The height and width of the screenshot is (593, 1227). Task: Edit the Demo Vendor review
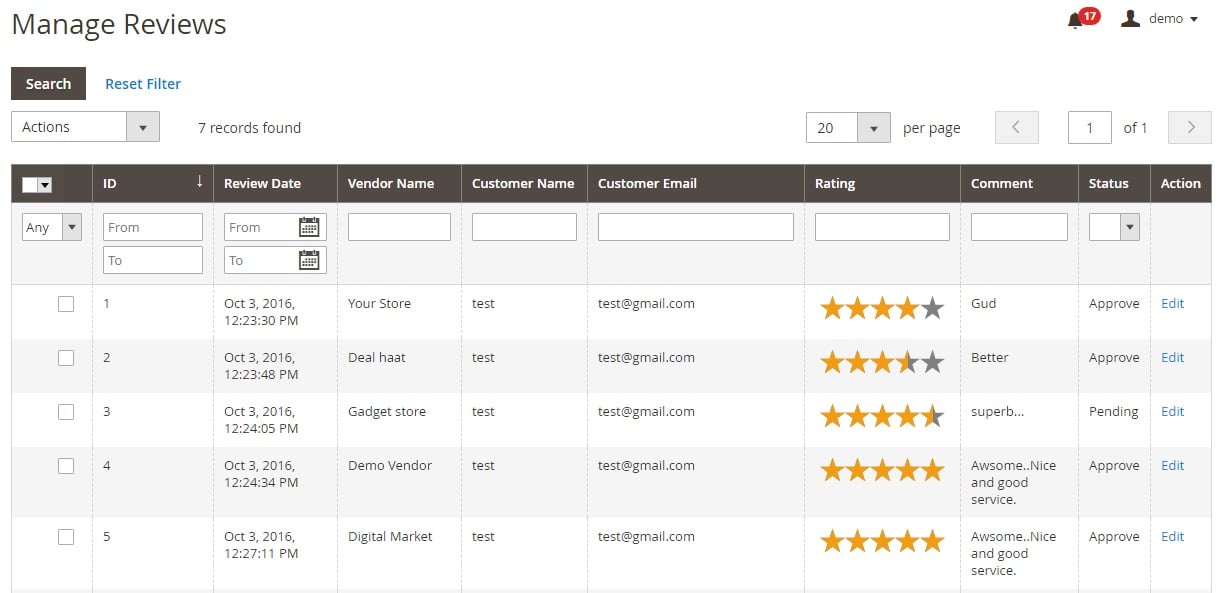(1172, 466)
